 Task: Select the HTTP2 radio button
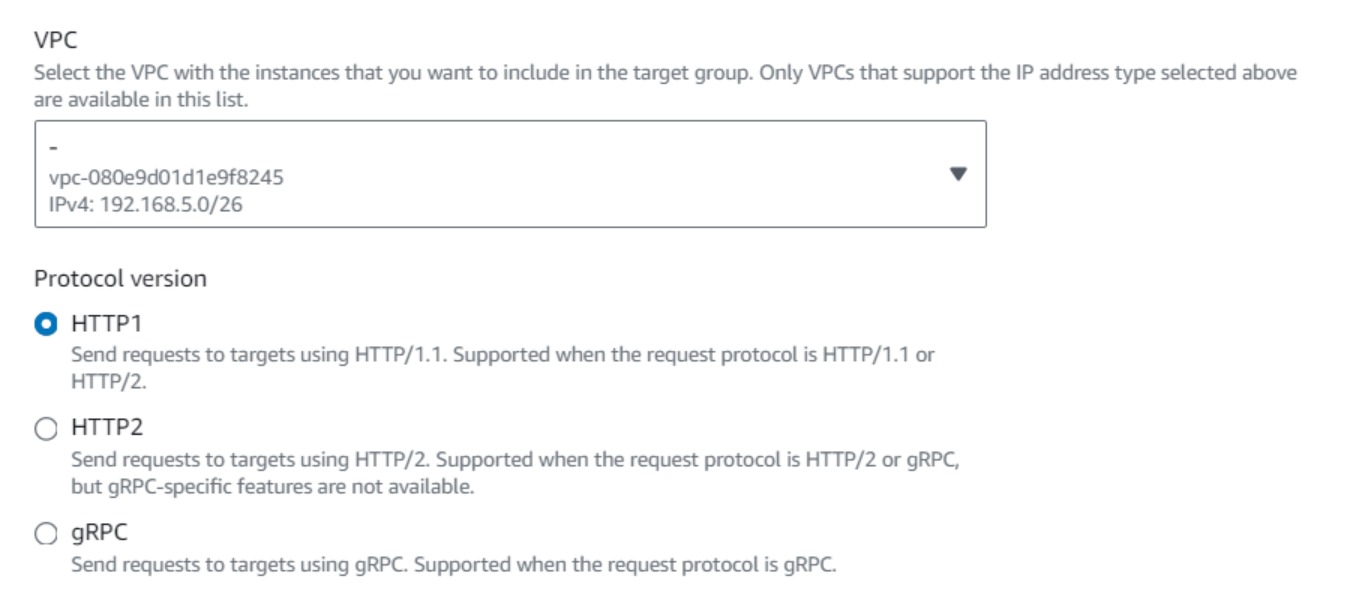click(x=46, y=429)
